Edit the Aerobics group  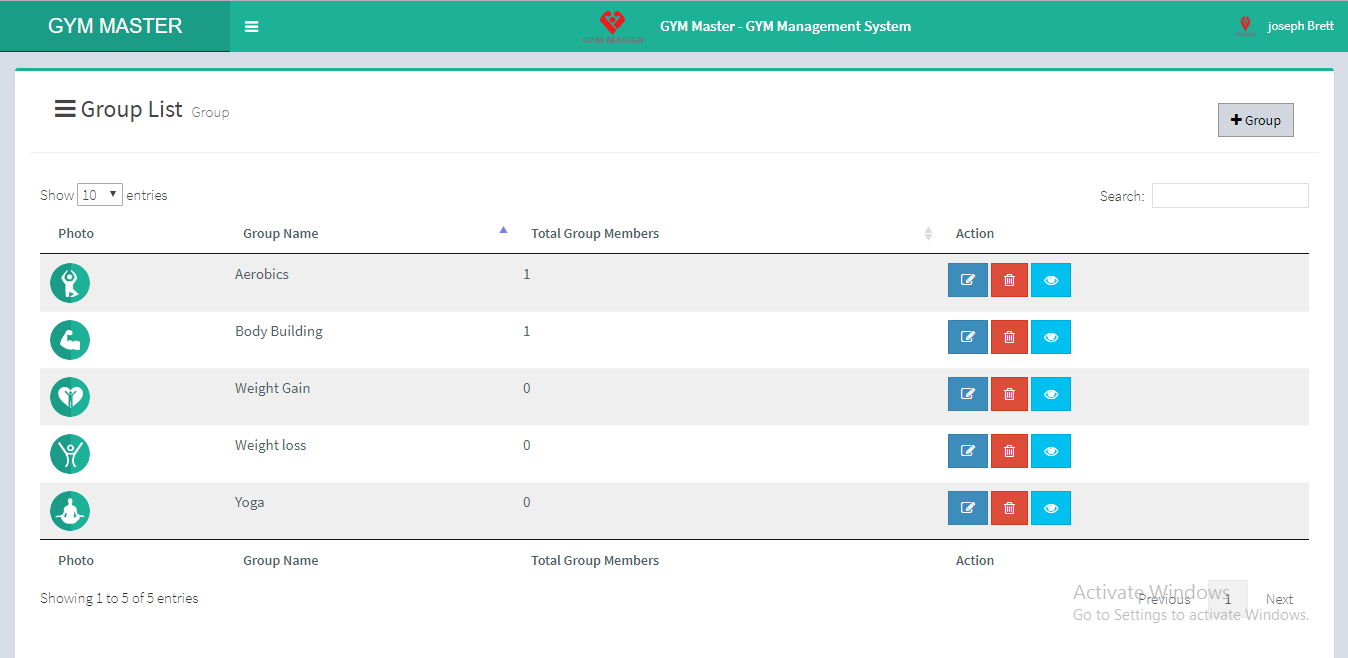click(x=967, y=280)
